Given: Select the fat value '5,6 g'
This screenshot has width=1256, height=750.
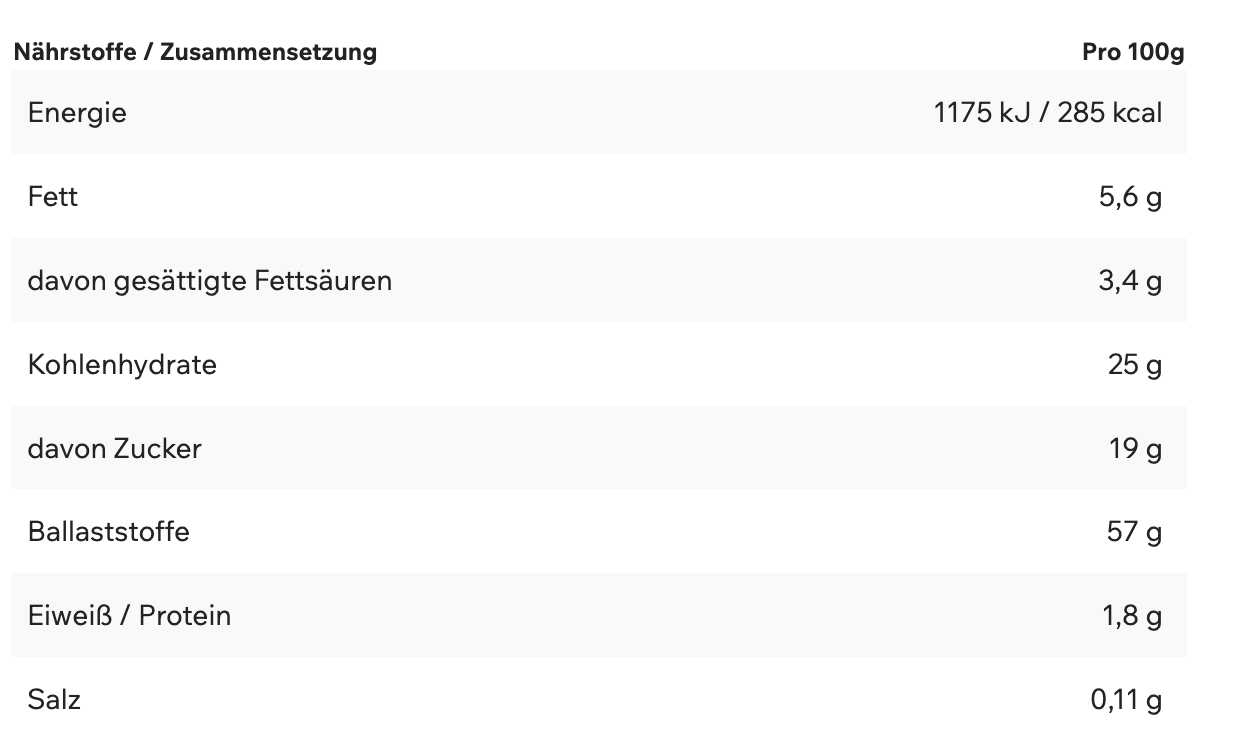Looking at the screenshot, I should (1130, 197).
